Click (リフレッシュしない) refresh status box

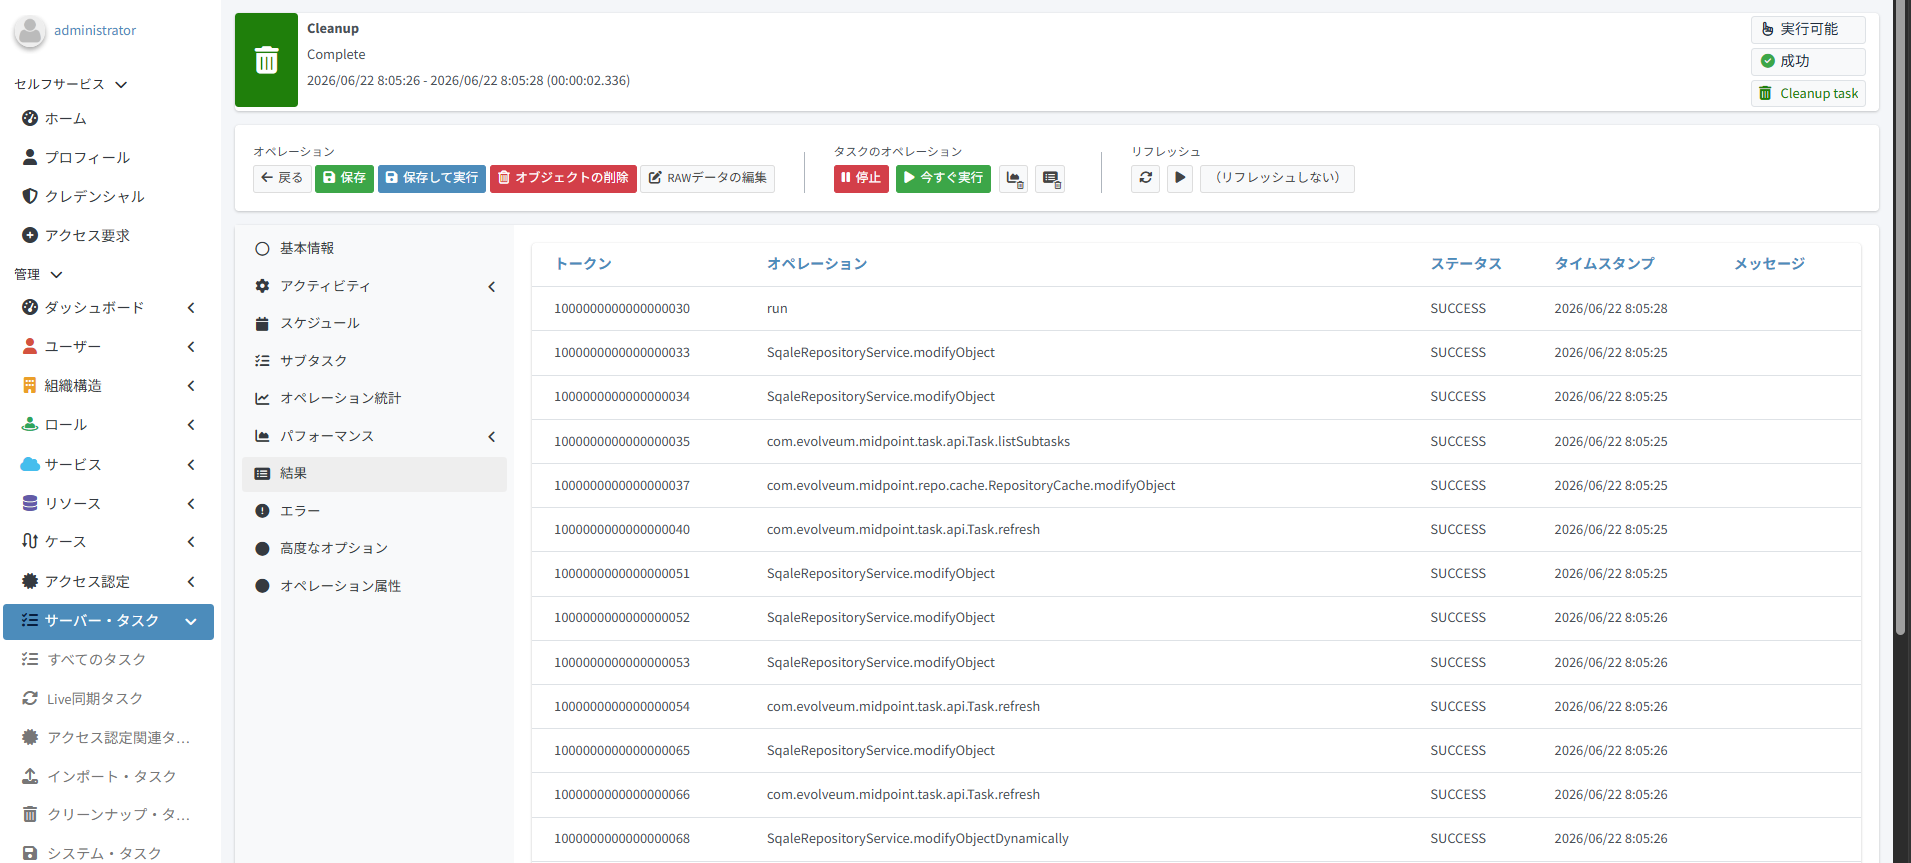coord(1277,178)
